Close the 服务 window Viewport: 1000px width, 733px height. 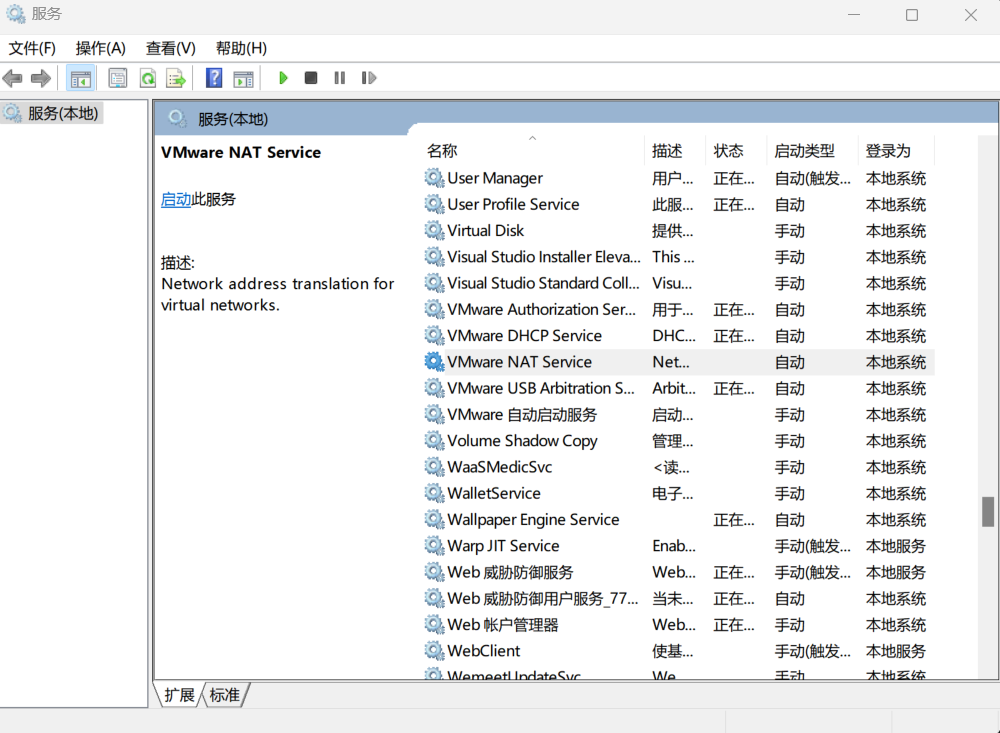point(971,15)
